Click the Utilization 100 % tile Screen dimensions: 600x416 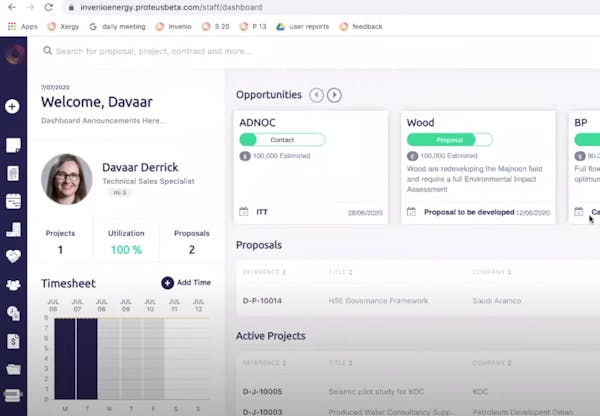[126, 241]
